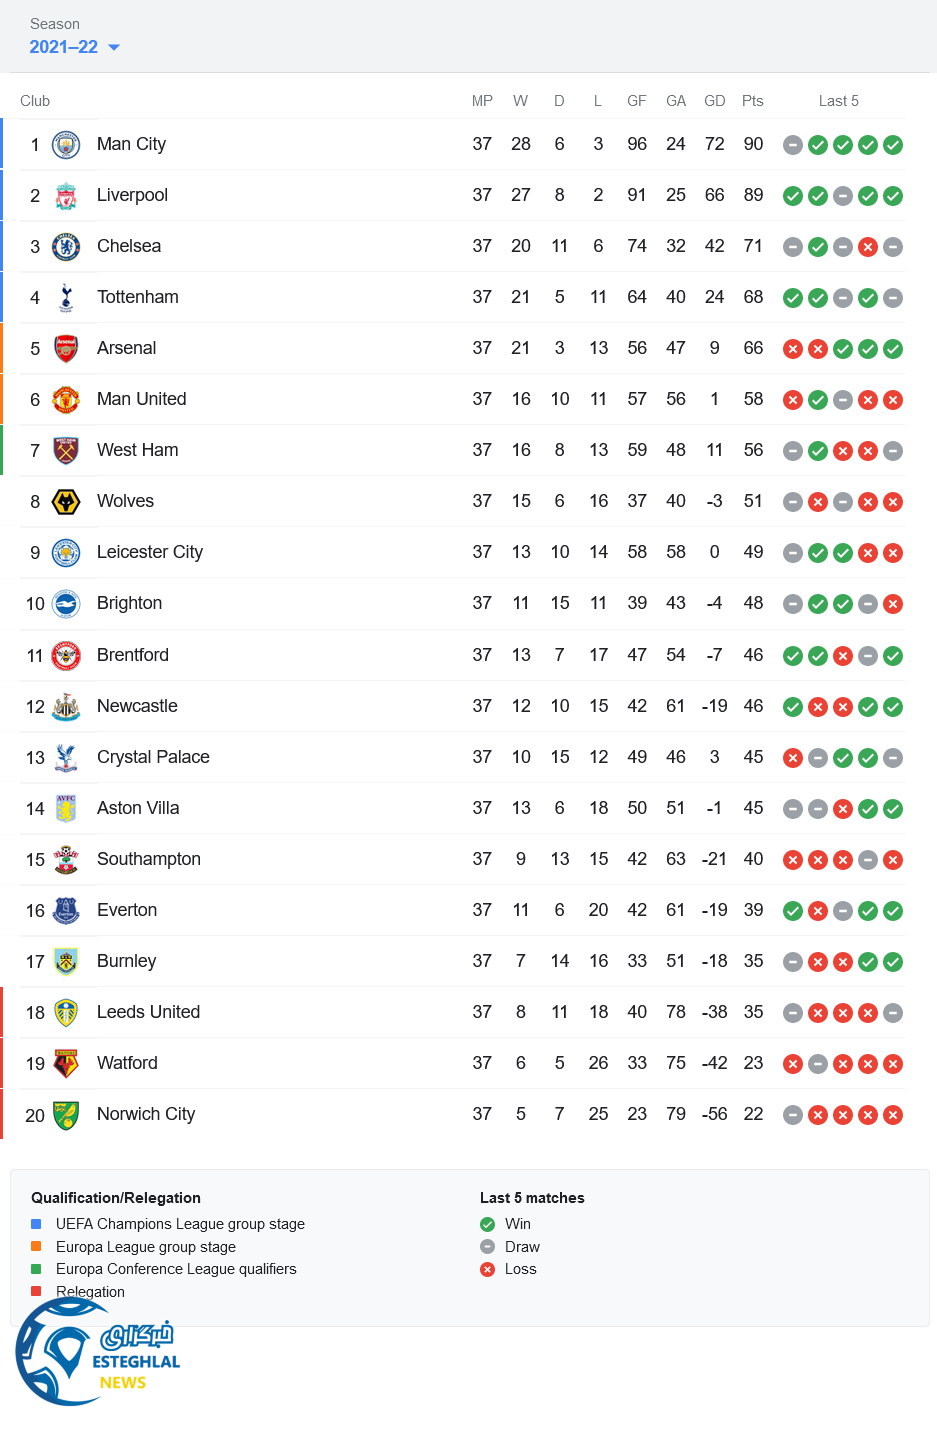Click the Liverpool club crest

[66, 196]
